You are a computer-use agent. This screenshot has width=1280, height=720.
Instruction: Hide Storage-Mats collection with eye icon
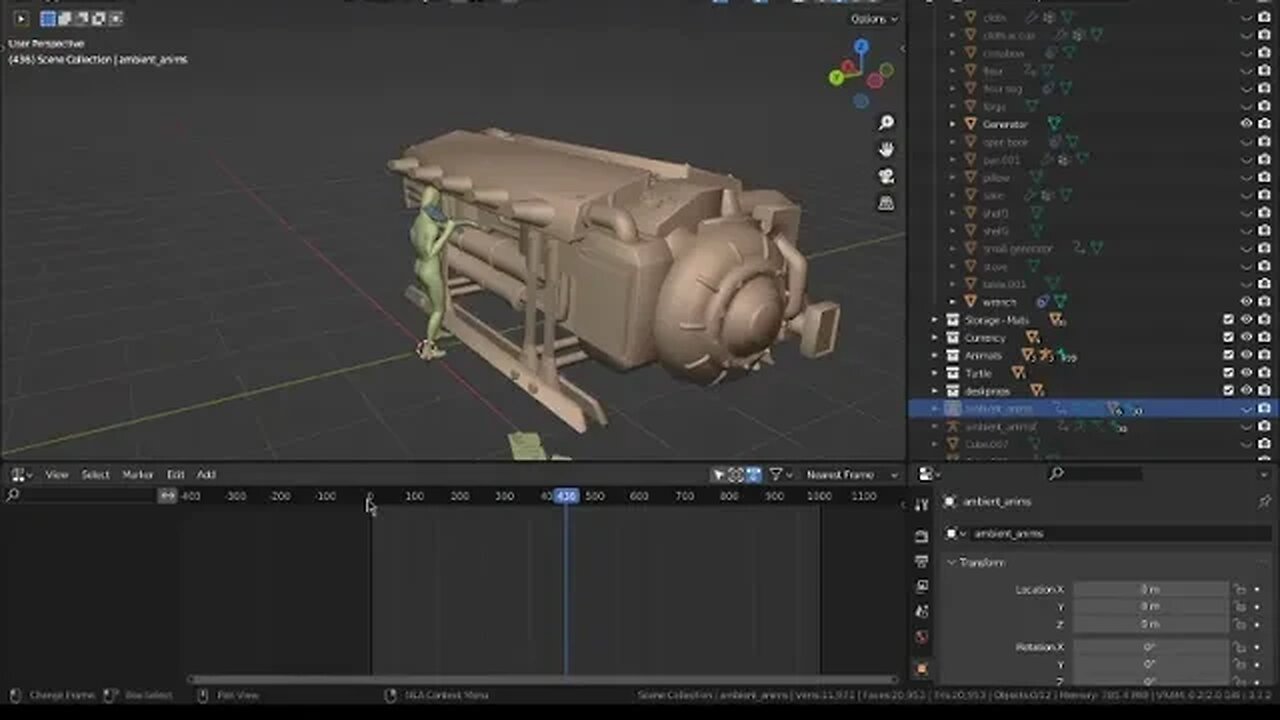(x=1246, y=320)
